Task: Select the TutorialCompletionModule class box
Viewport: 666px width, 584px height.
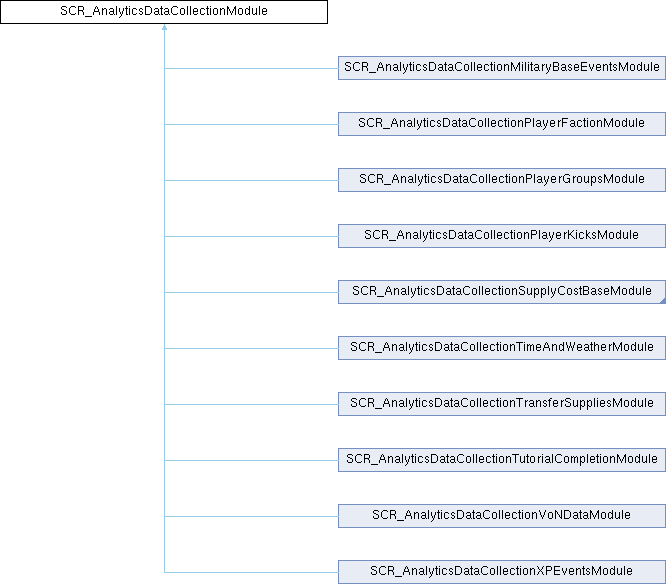Action: pyautogui.click(x=501, y=460)
